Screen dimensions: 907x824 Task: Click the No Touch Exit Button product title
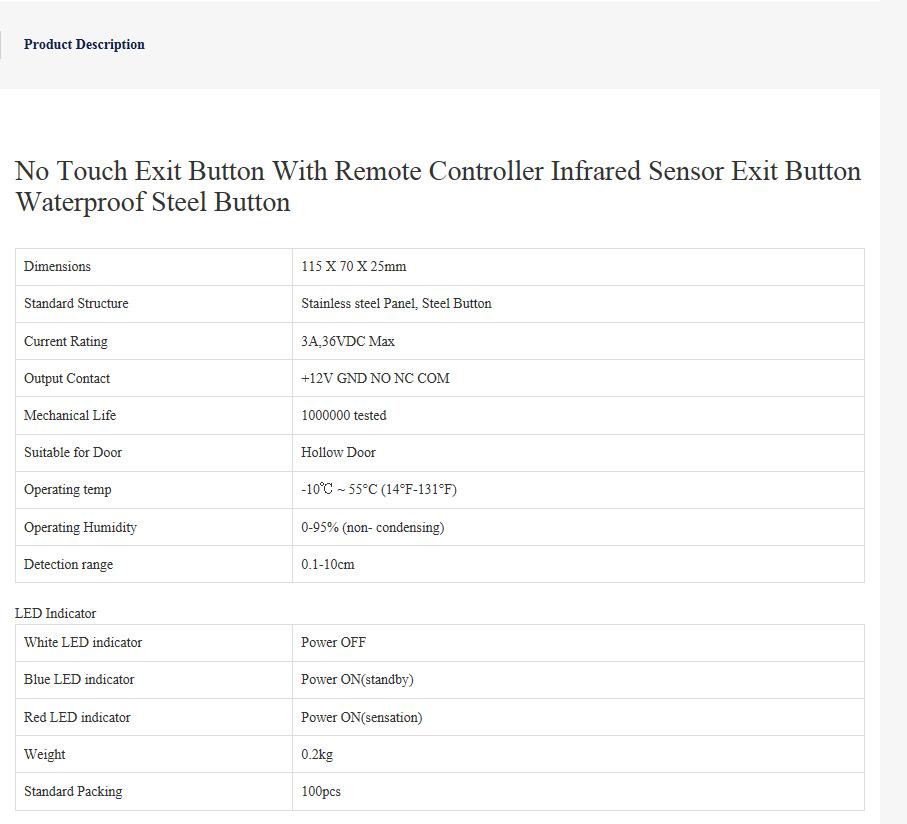437,186
